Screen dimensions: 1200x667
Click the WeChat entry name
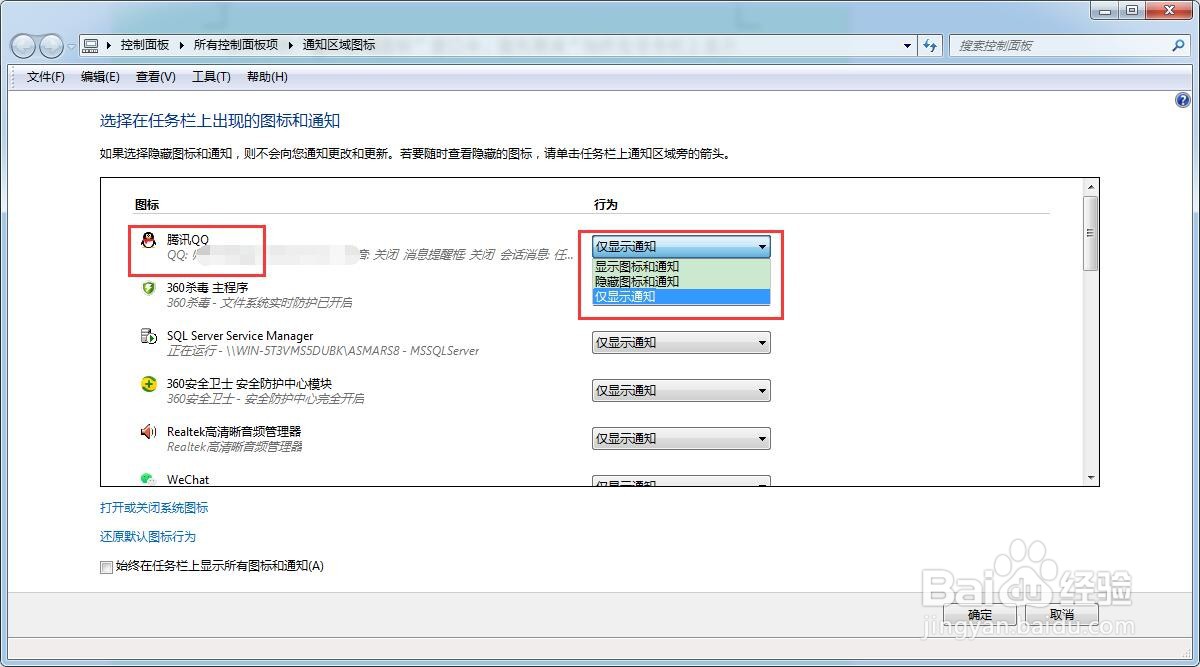coord(188,480)
